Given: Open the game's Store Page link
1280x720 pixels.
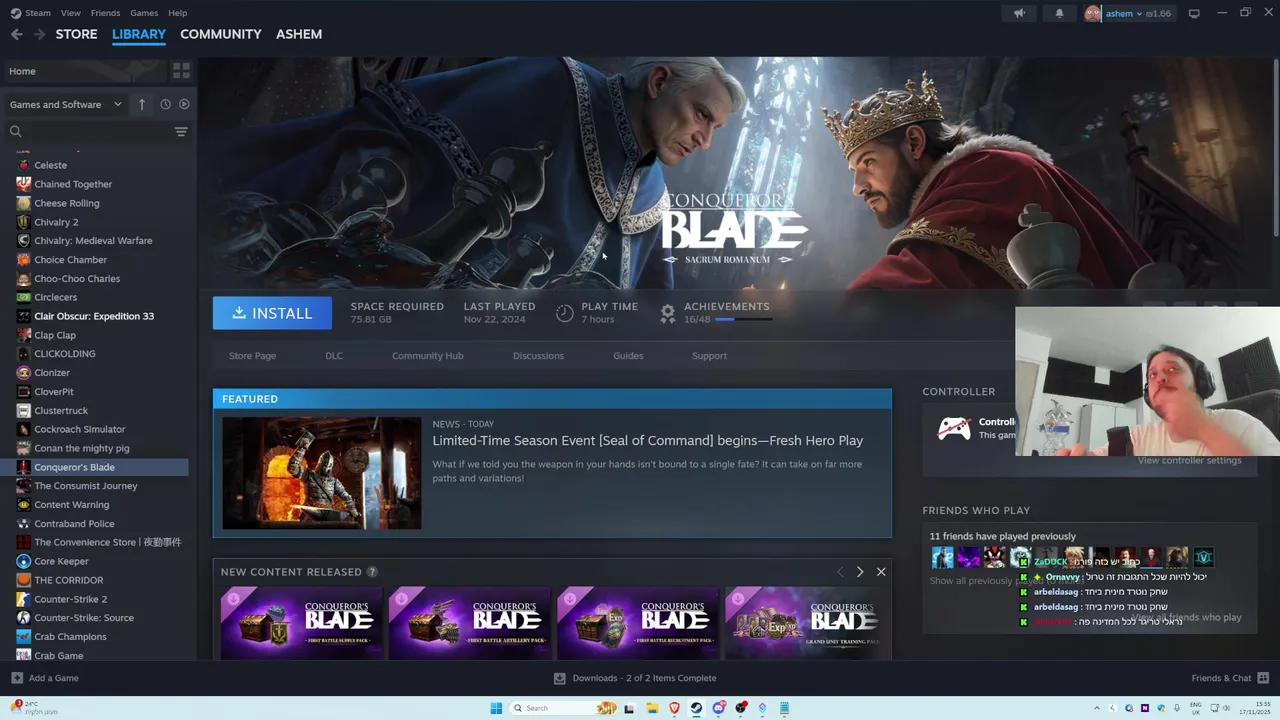Looking at the screenshot, I should click(x=252, y=356).
